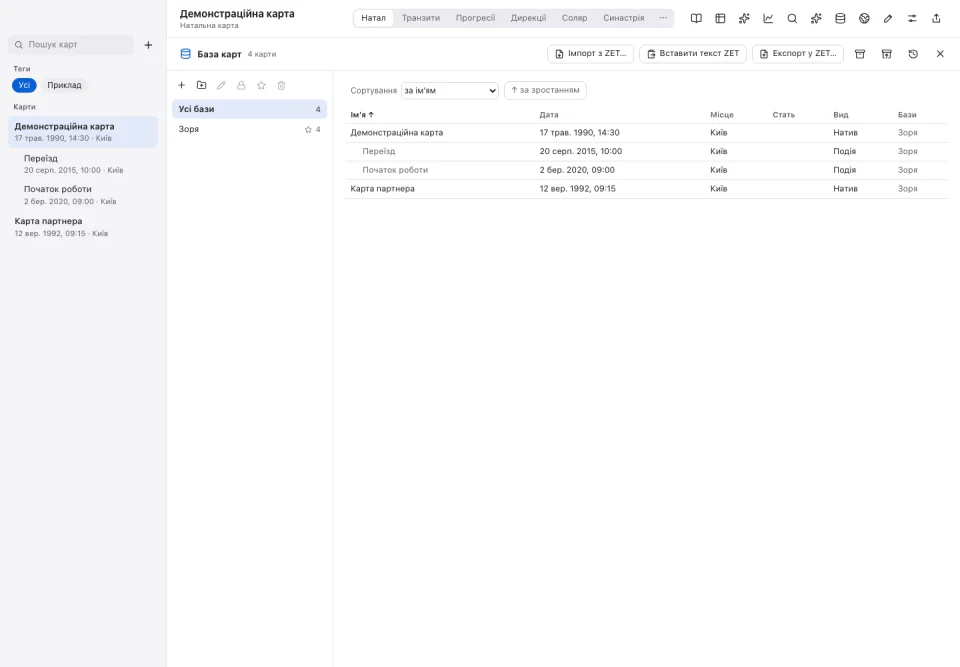Toggle the favorite star on the Зоря row

308,129
